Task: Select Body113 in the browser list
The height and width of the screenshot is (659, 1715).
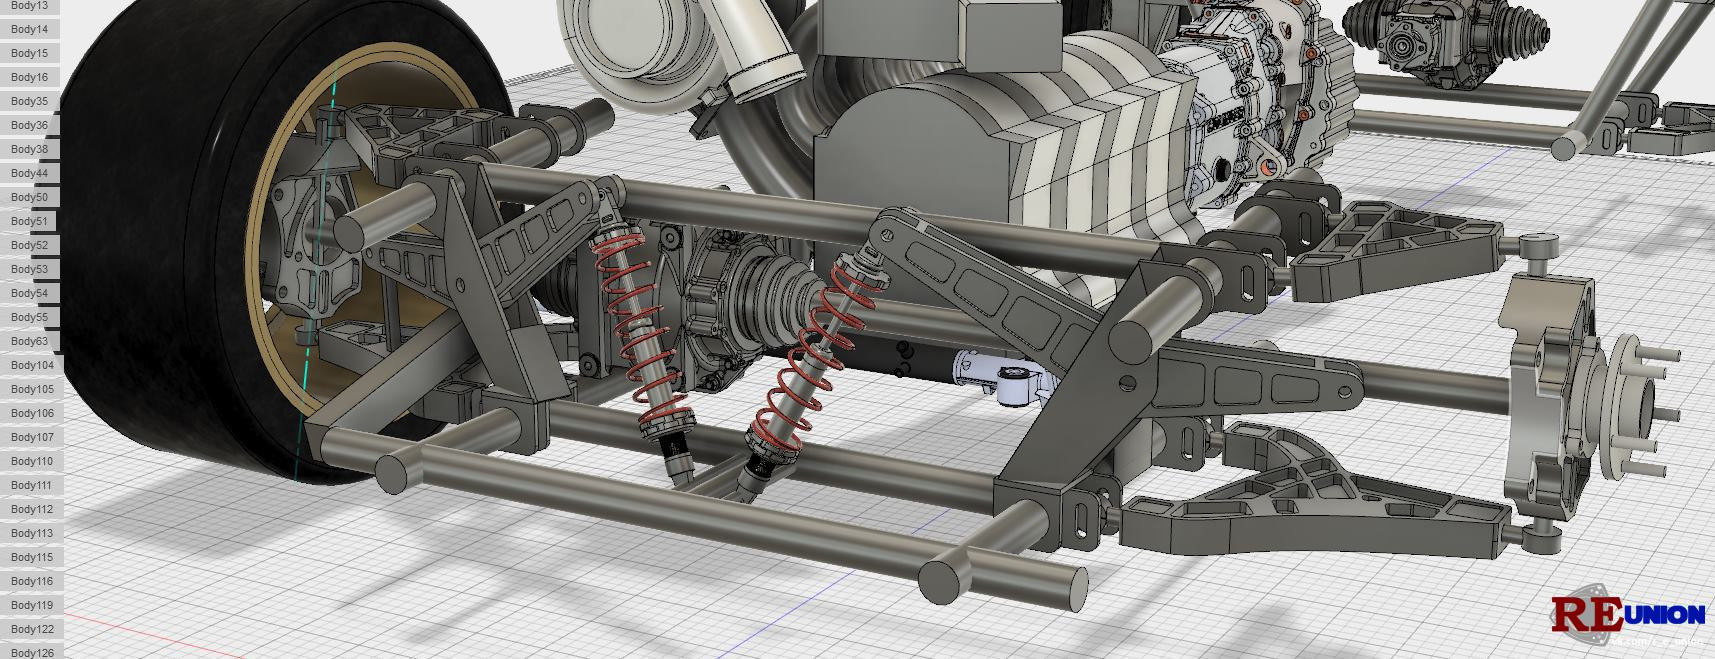Action: 32,533
